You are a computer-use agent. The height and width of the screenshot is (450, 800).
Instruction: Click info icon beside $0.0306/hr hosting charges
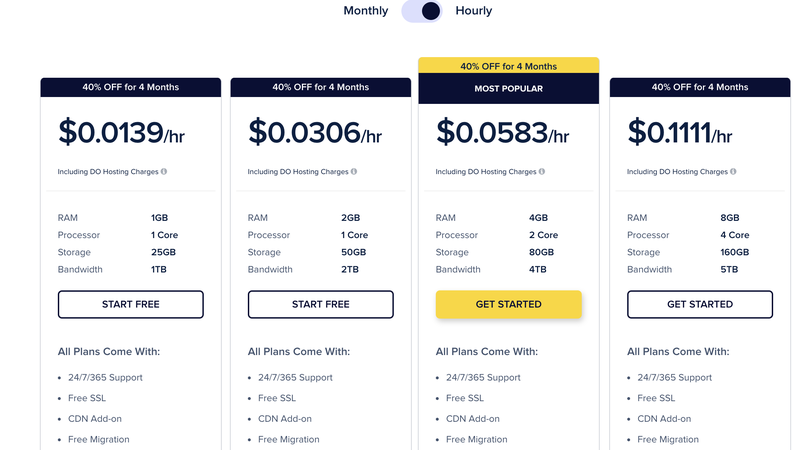coord(354,171)
